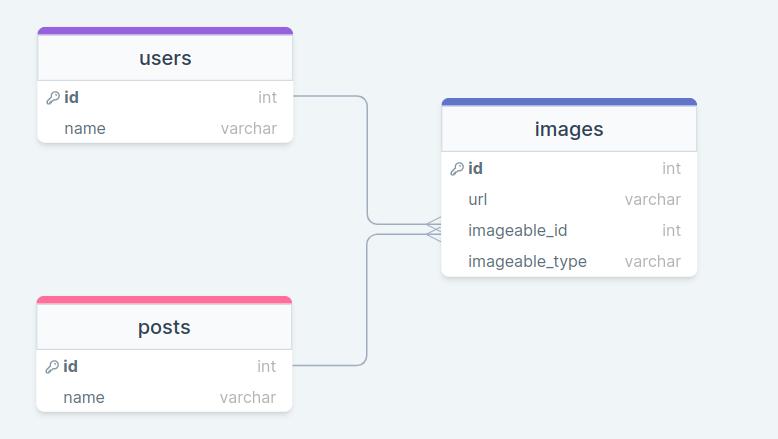The width and height of the screenshot is (778, 439).
Task: Click varchar type of imageable_type
Action: click(652, 262)
